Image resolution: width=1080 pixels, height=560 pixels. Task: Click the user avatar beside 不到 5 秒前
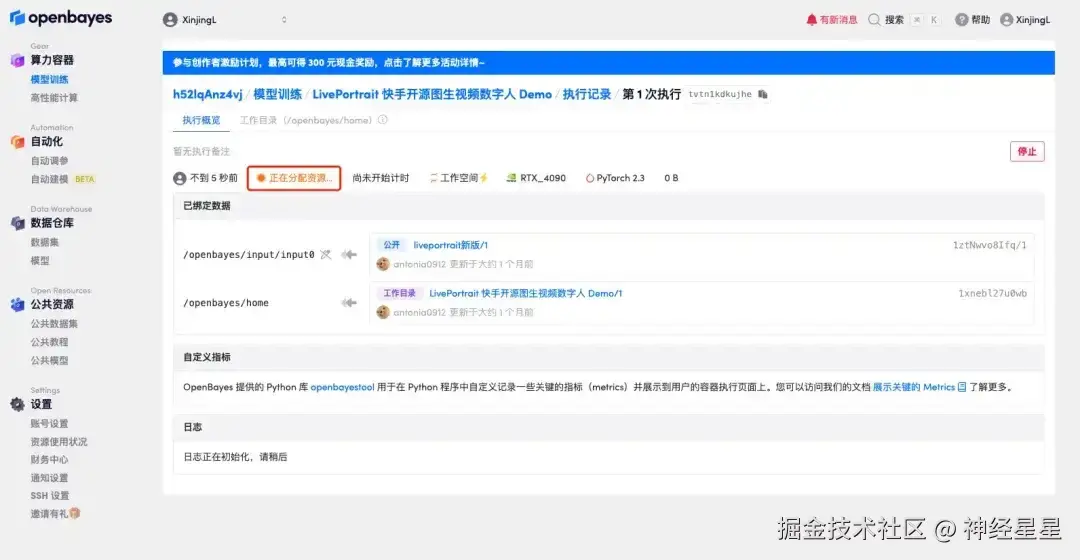click(x=179, y=178)
